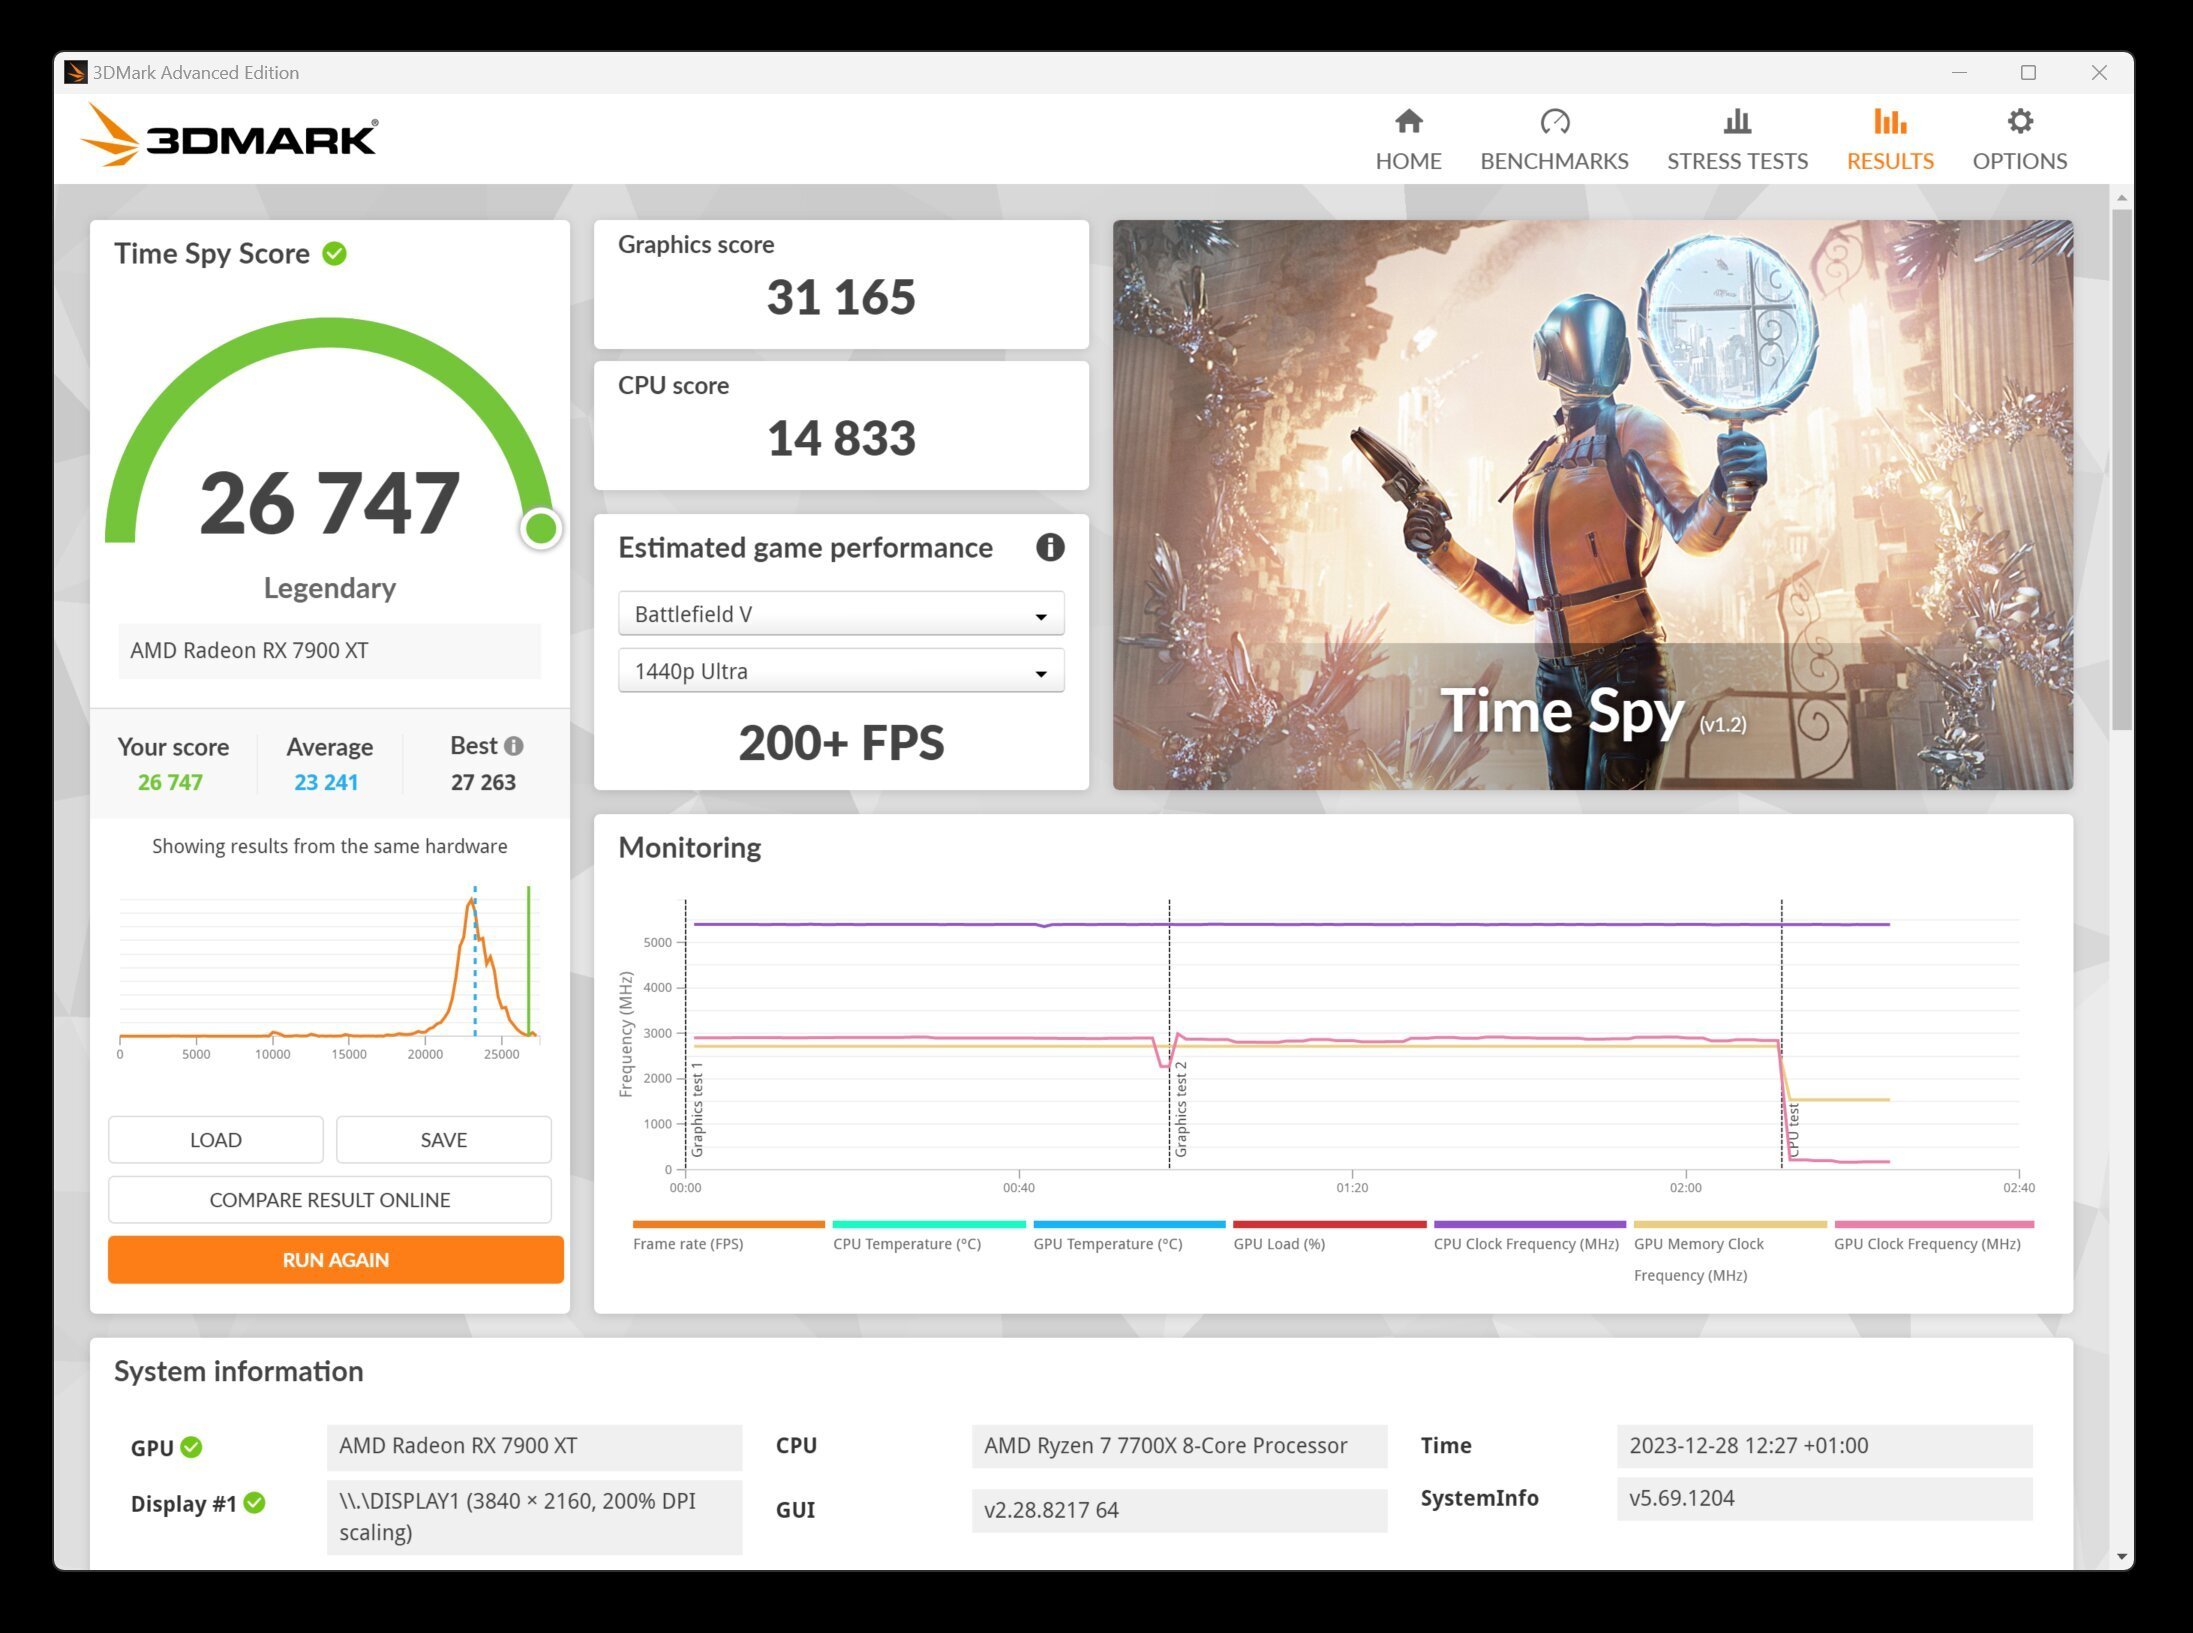Click the Benchmarks gauge icon
2193x1633 pixels.
pos(1554,121)
